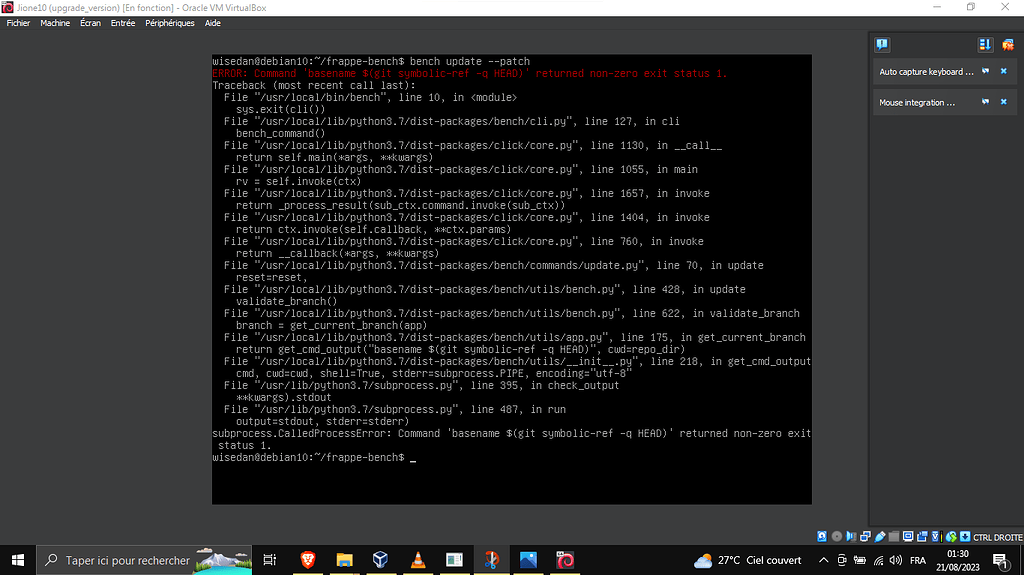
Task: Suppress the Auto capture keyboard message
Action: coord(985,71)
